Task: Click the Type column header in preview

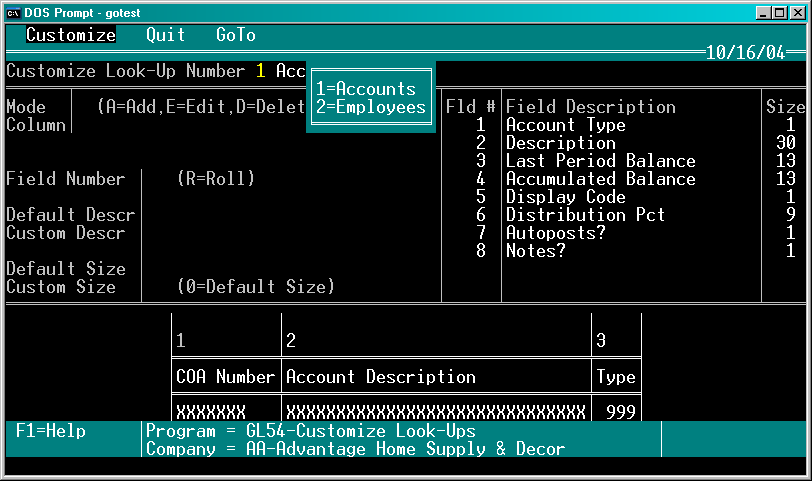Action: point(616,376)
